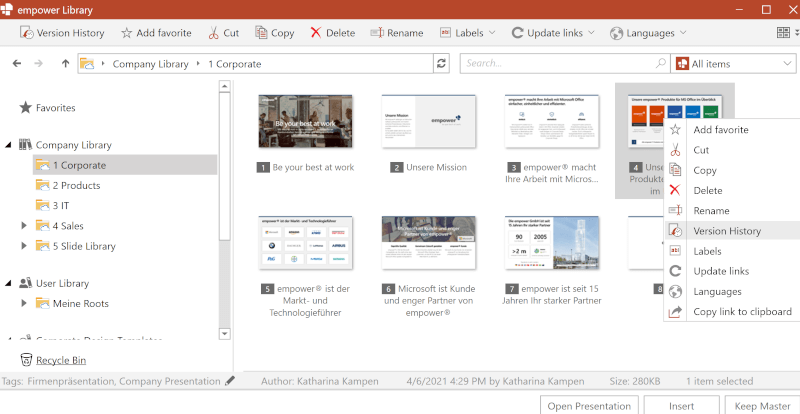Choose Rename in the context menu
Screen dimensions: 800x414
[732, 211]
